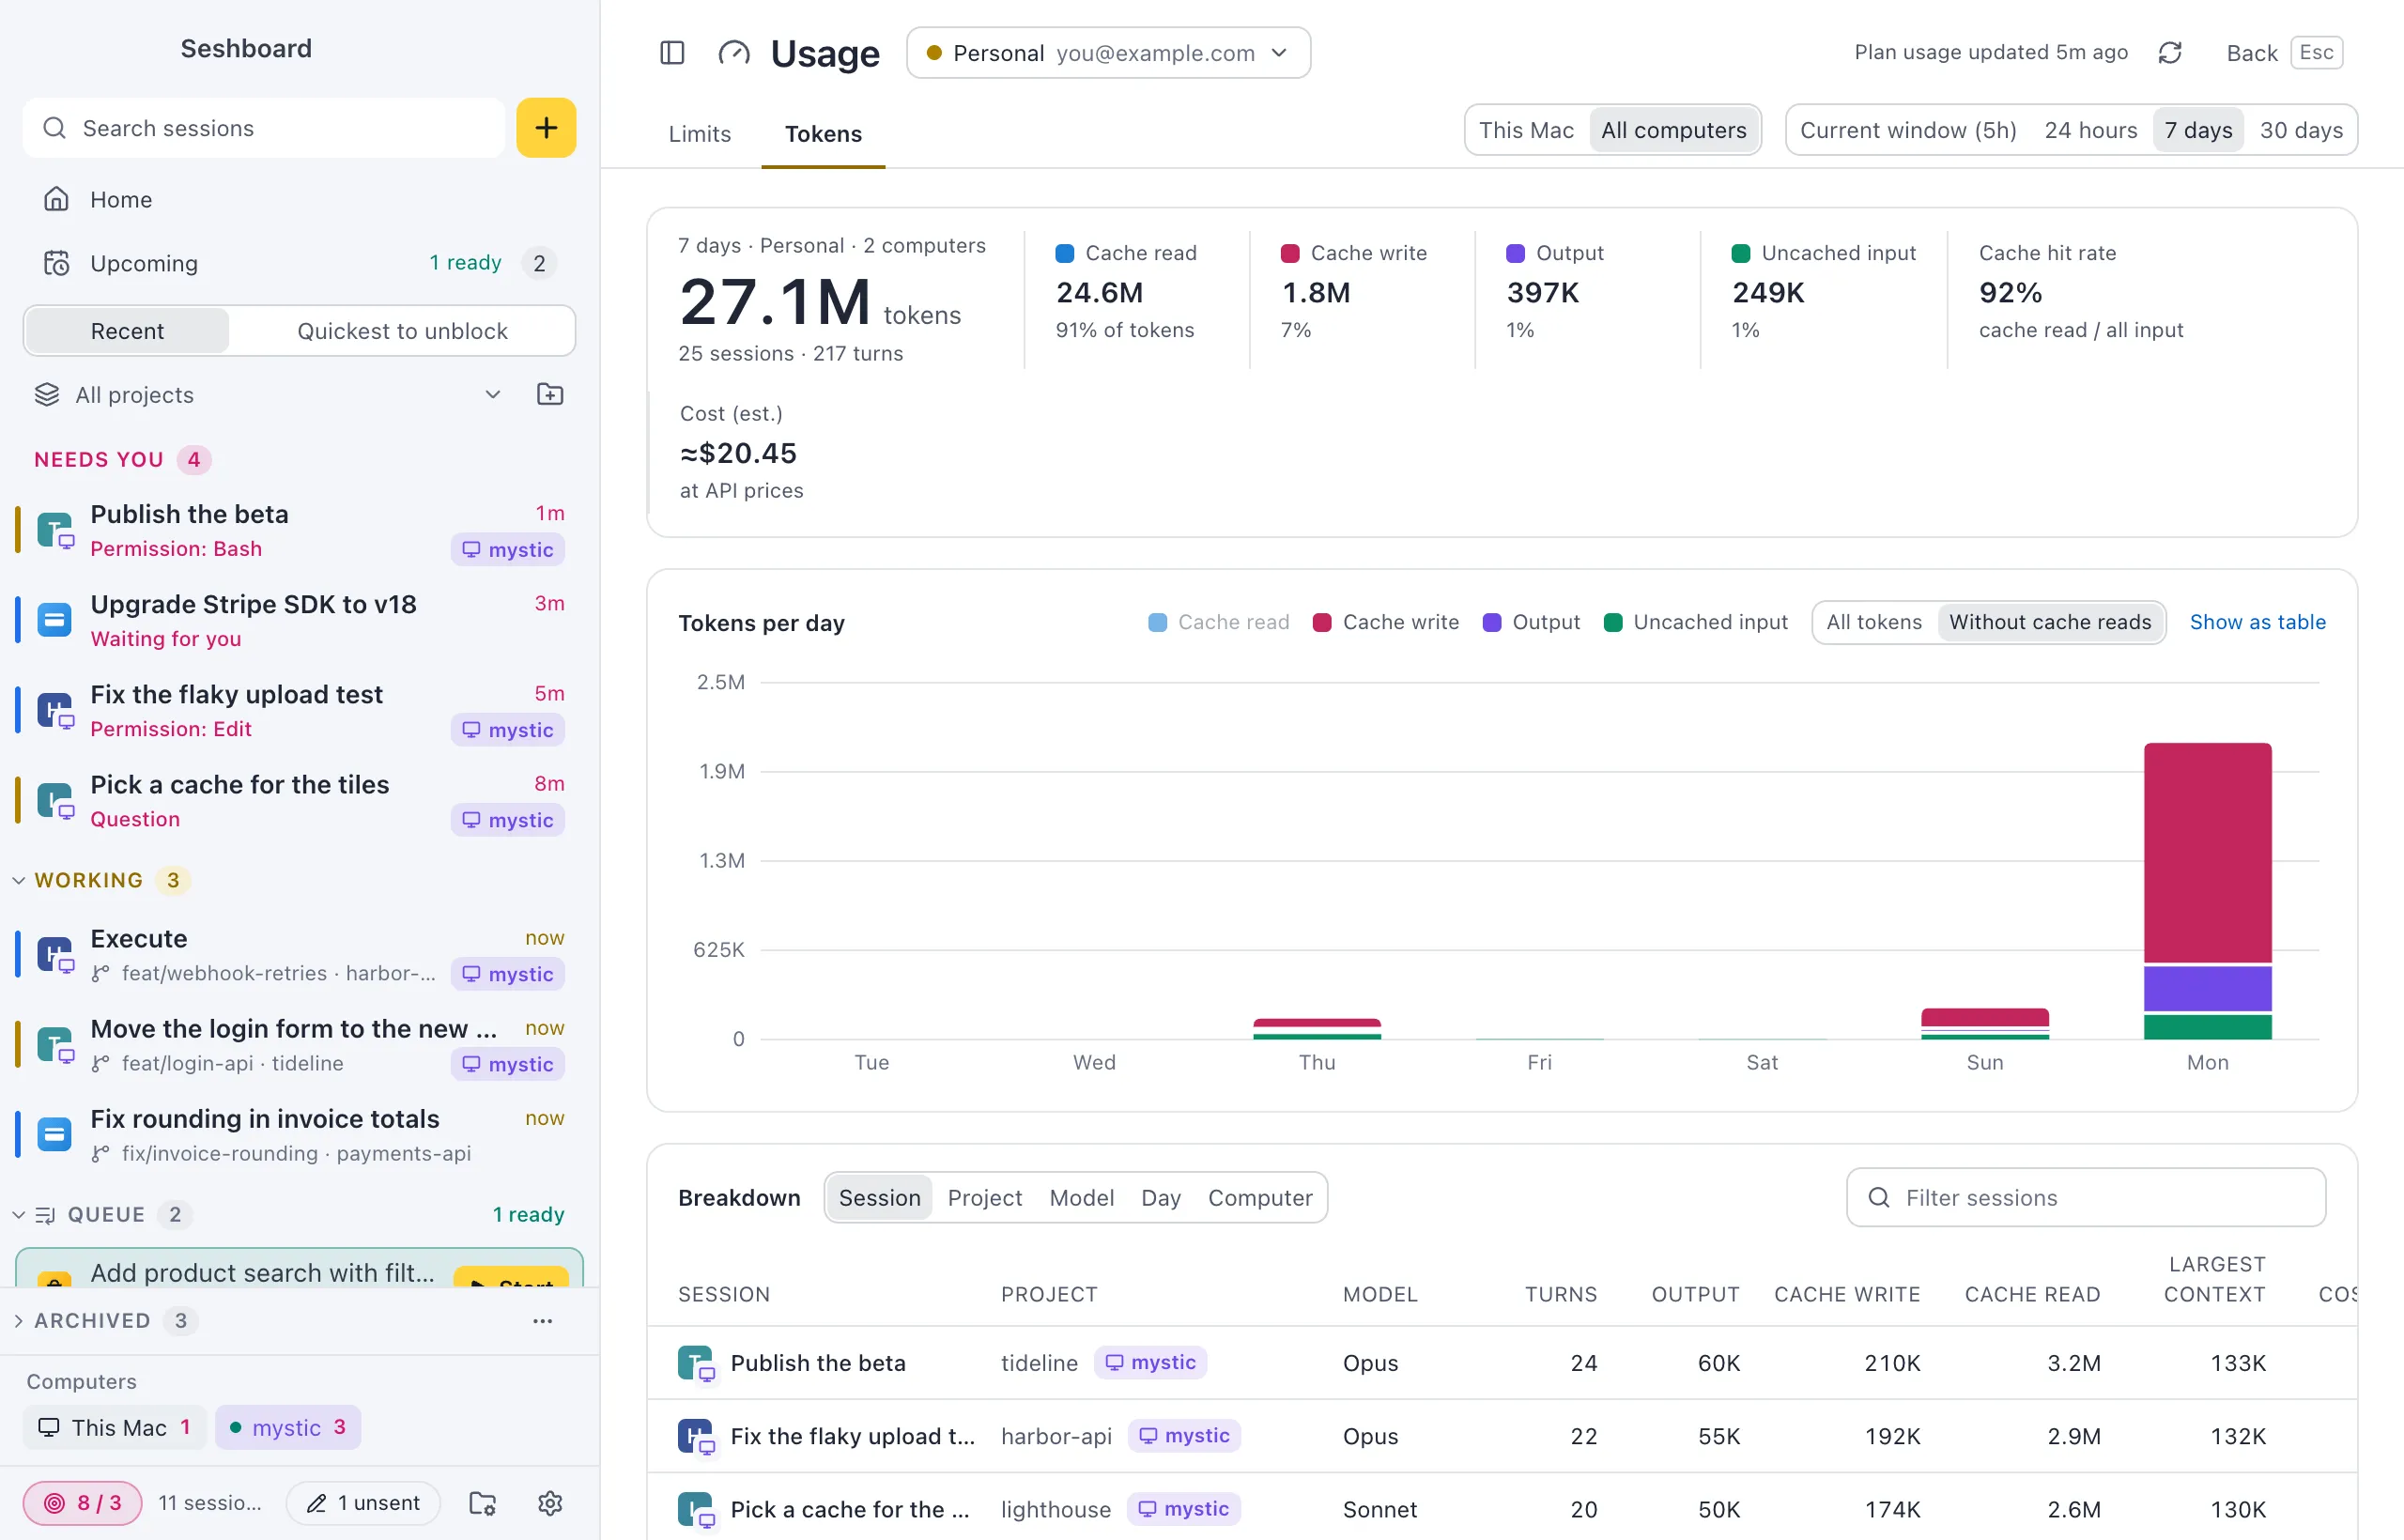This screenshot has width=2404, height=1540.
Task: Click the 1 unsent drafts pill
Action: click(363, 1503)
